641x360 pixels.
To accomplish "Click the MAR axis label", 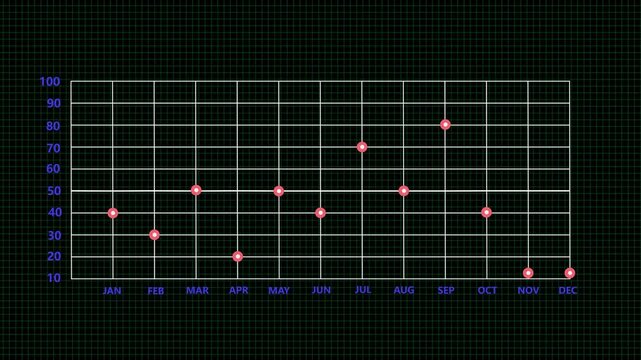I will 197,291.
